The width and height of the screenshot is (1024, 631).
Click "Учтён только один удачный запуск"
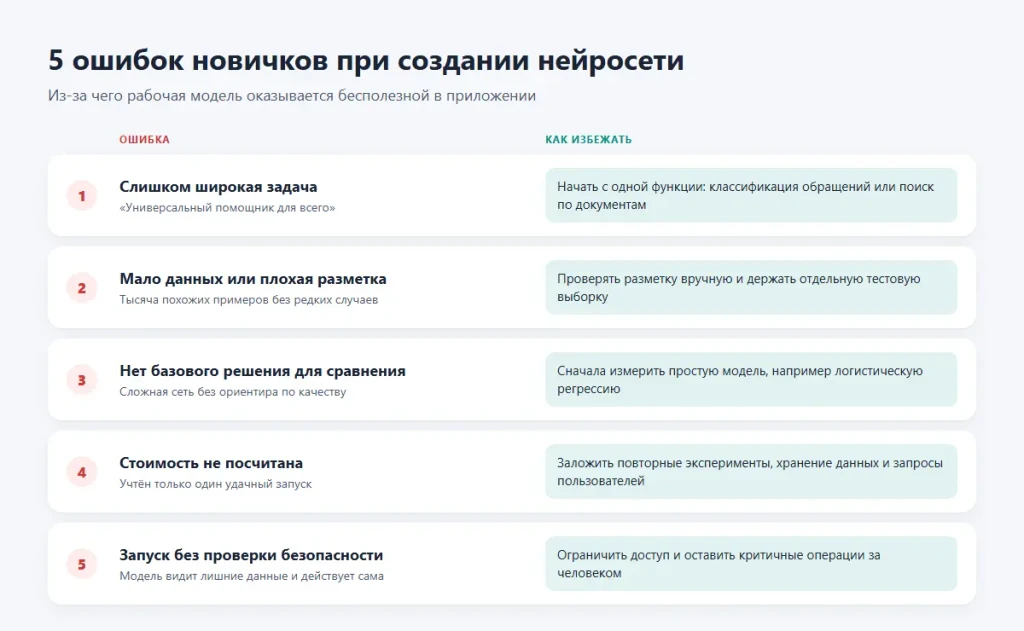pyautogui.click(x=216, y=484)
